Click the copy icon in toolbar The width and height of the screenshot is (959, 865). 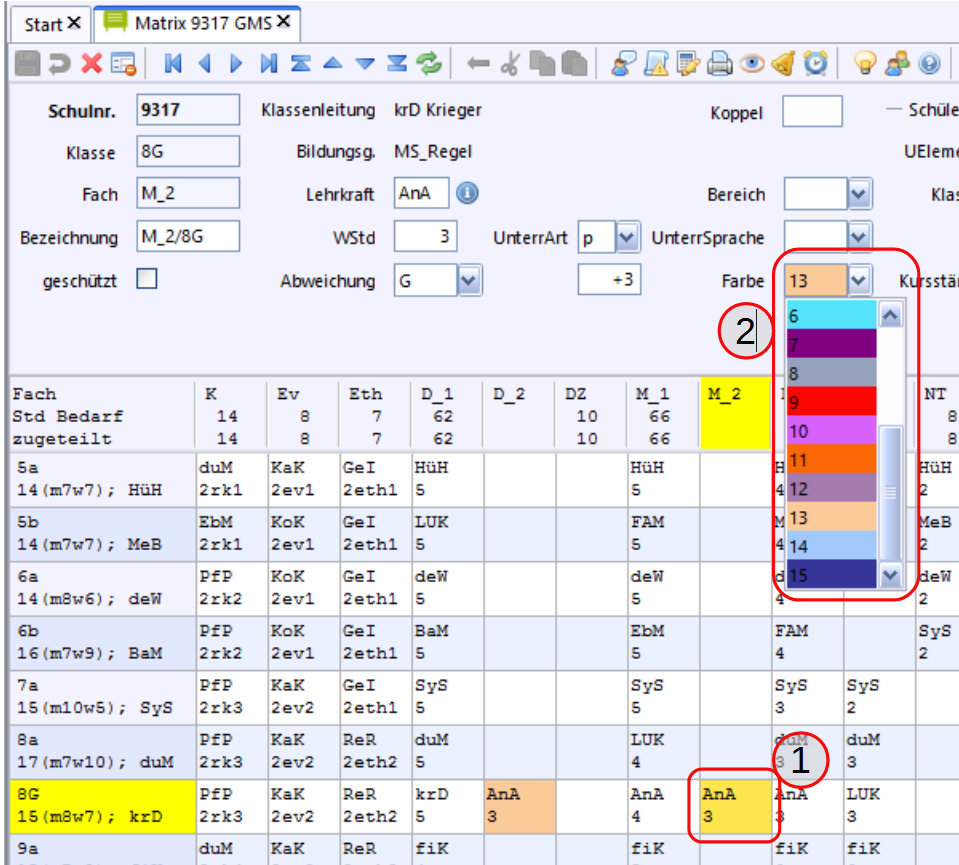click(x=542, y=63)
